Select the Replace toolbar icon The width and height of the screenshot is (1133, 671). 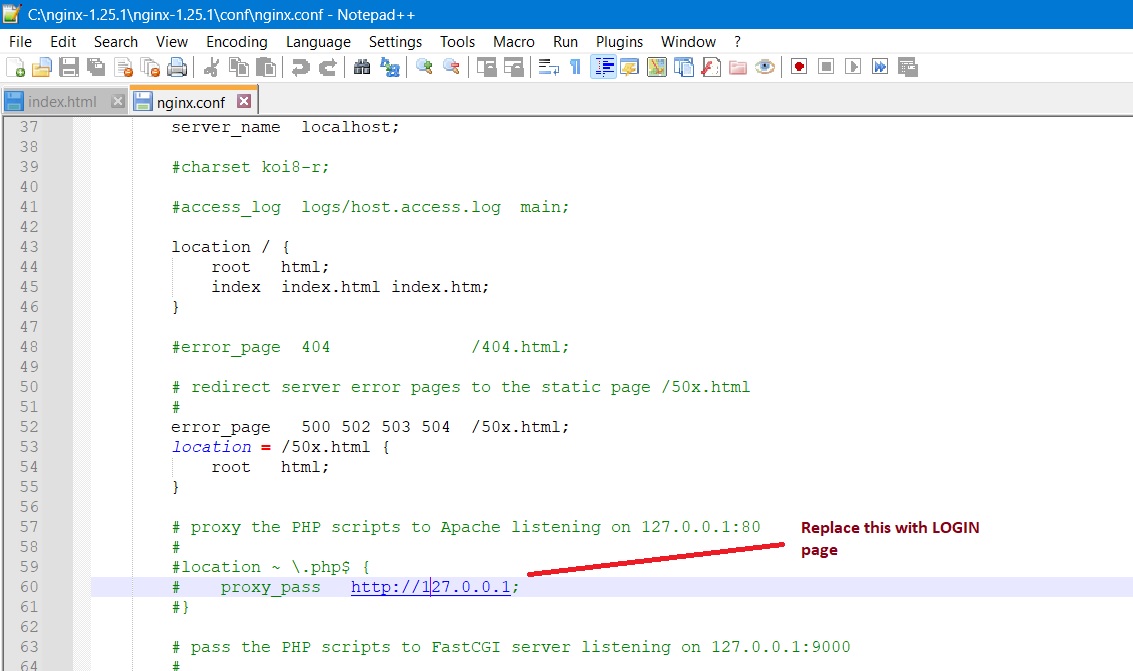click(x=390, y=67)
